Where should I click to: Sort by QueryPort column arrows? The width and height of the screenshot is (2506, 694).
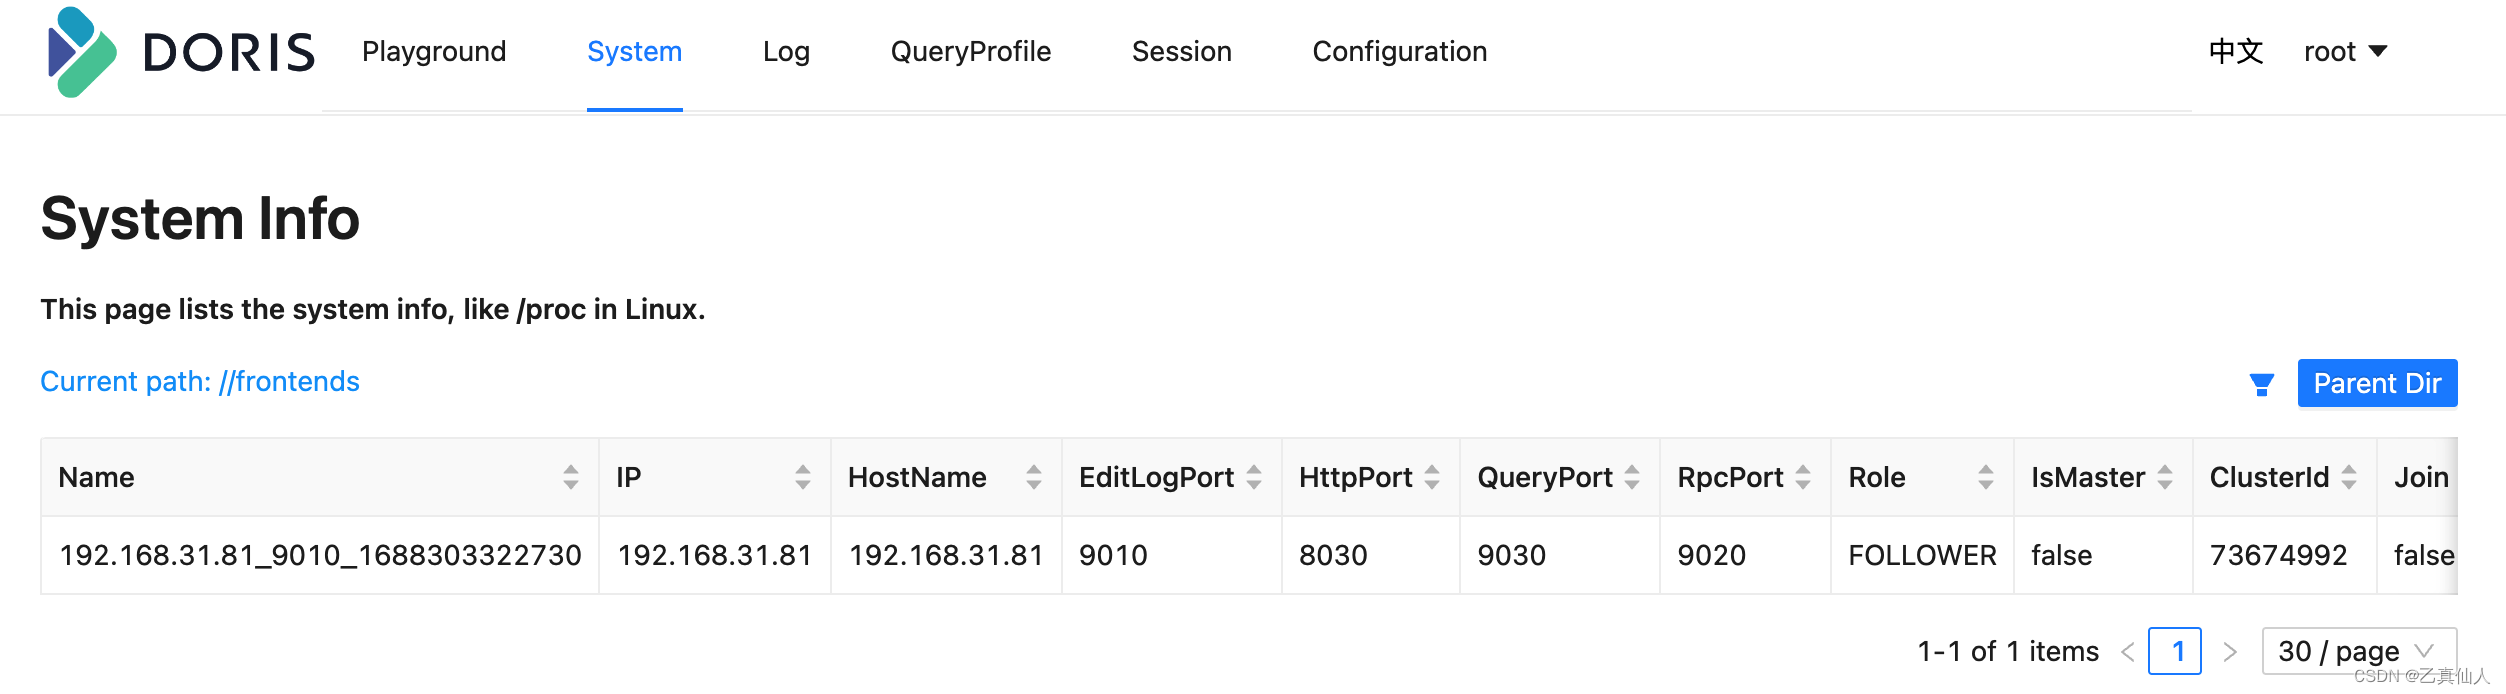point(1631,477)
